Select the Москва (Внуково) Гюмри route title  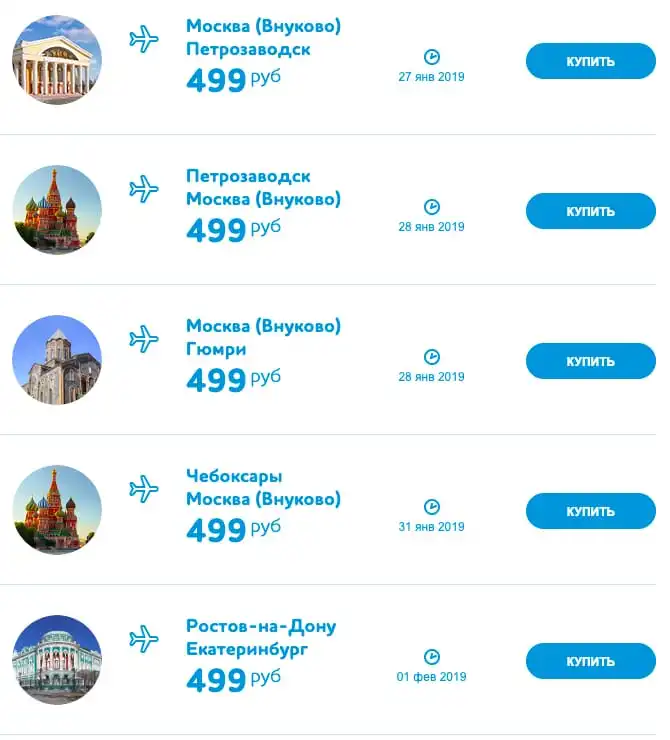pos(263,337)
